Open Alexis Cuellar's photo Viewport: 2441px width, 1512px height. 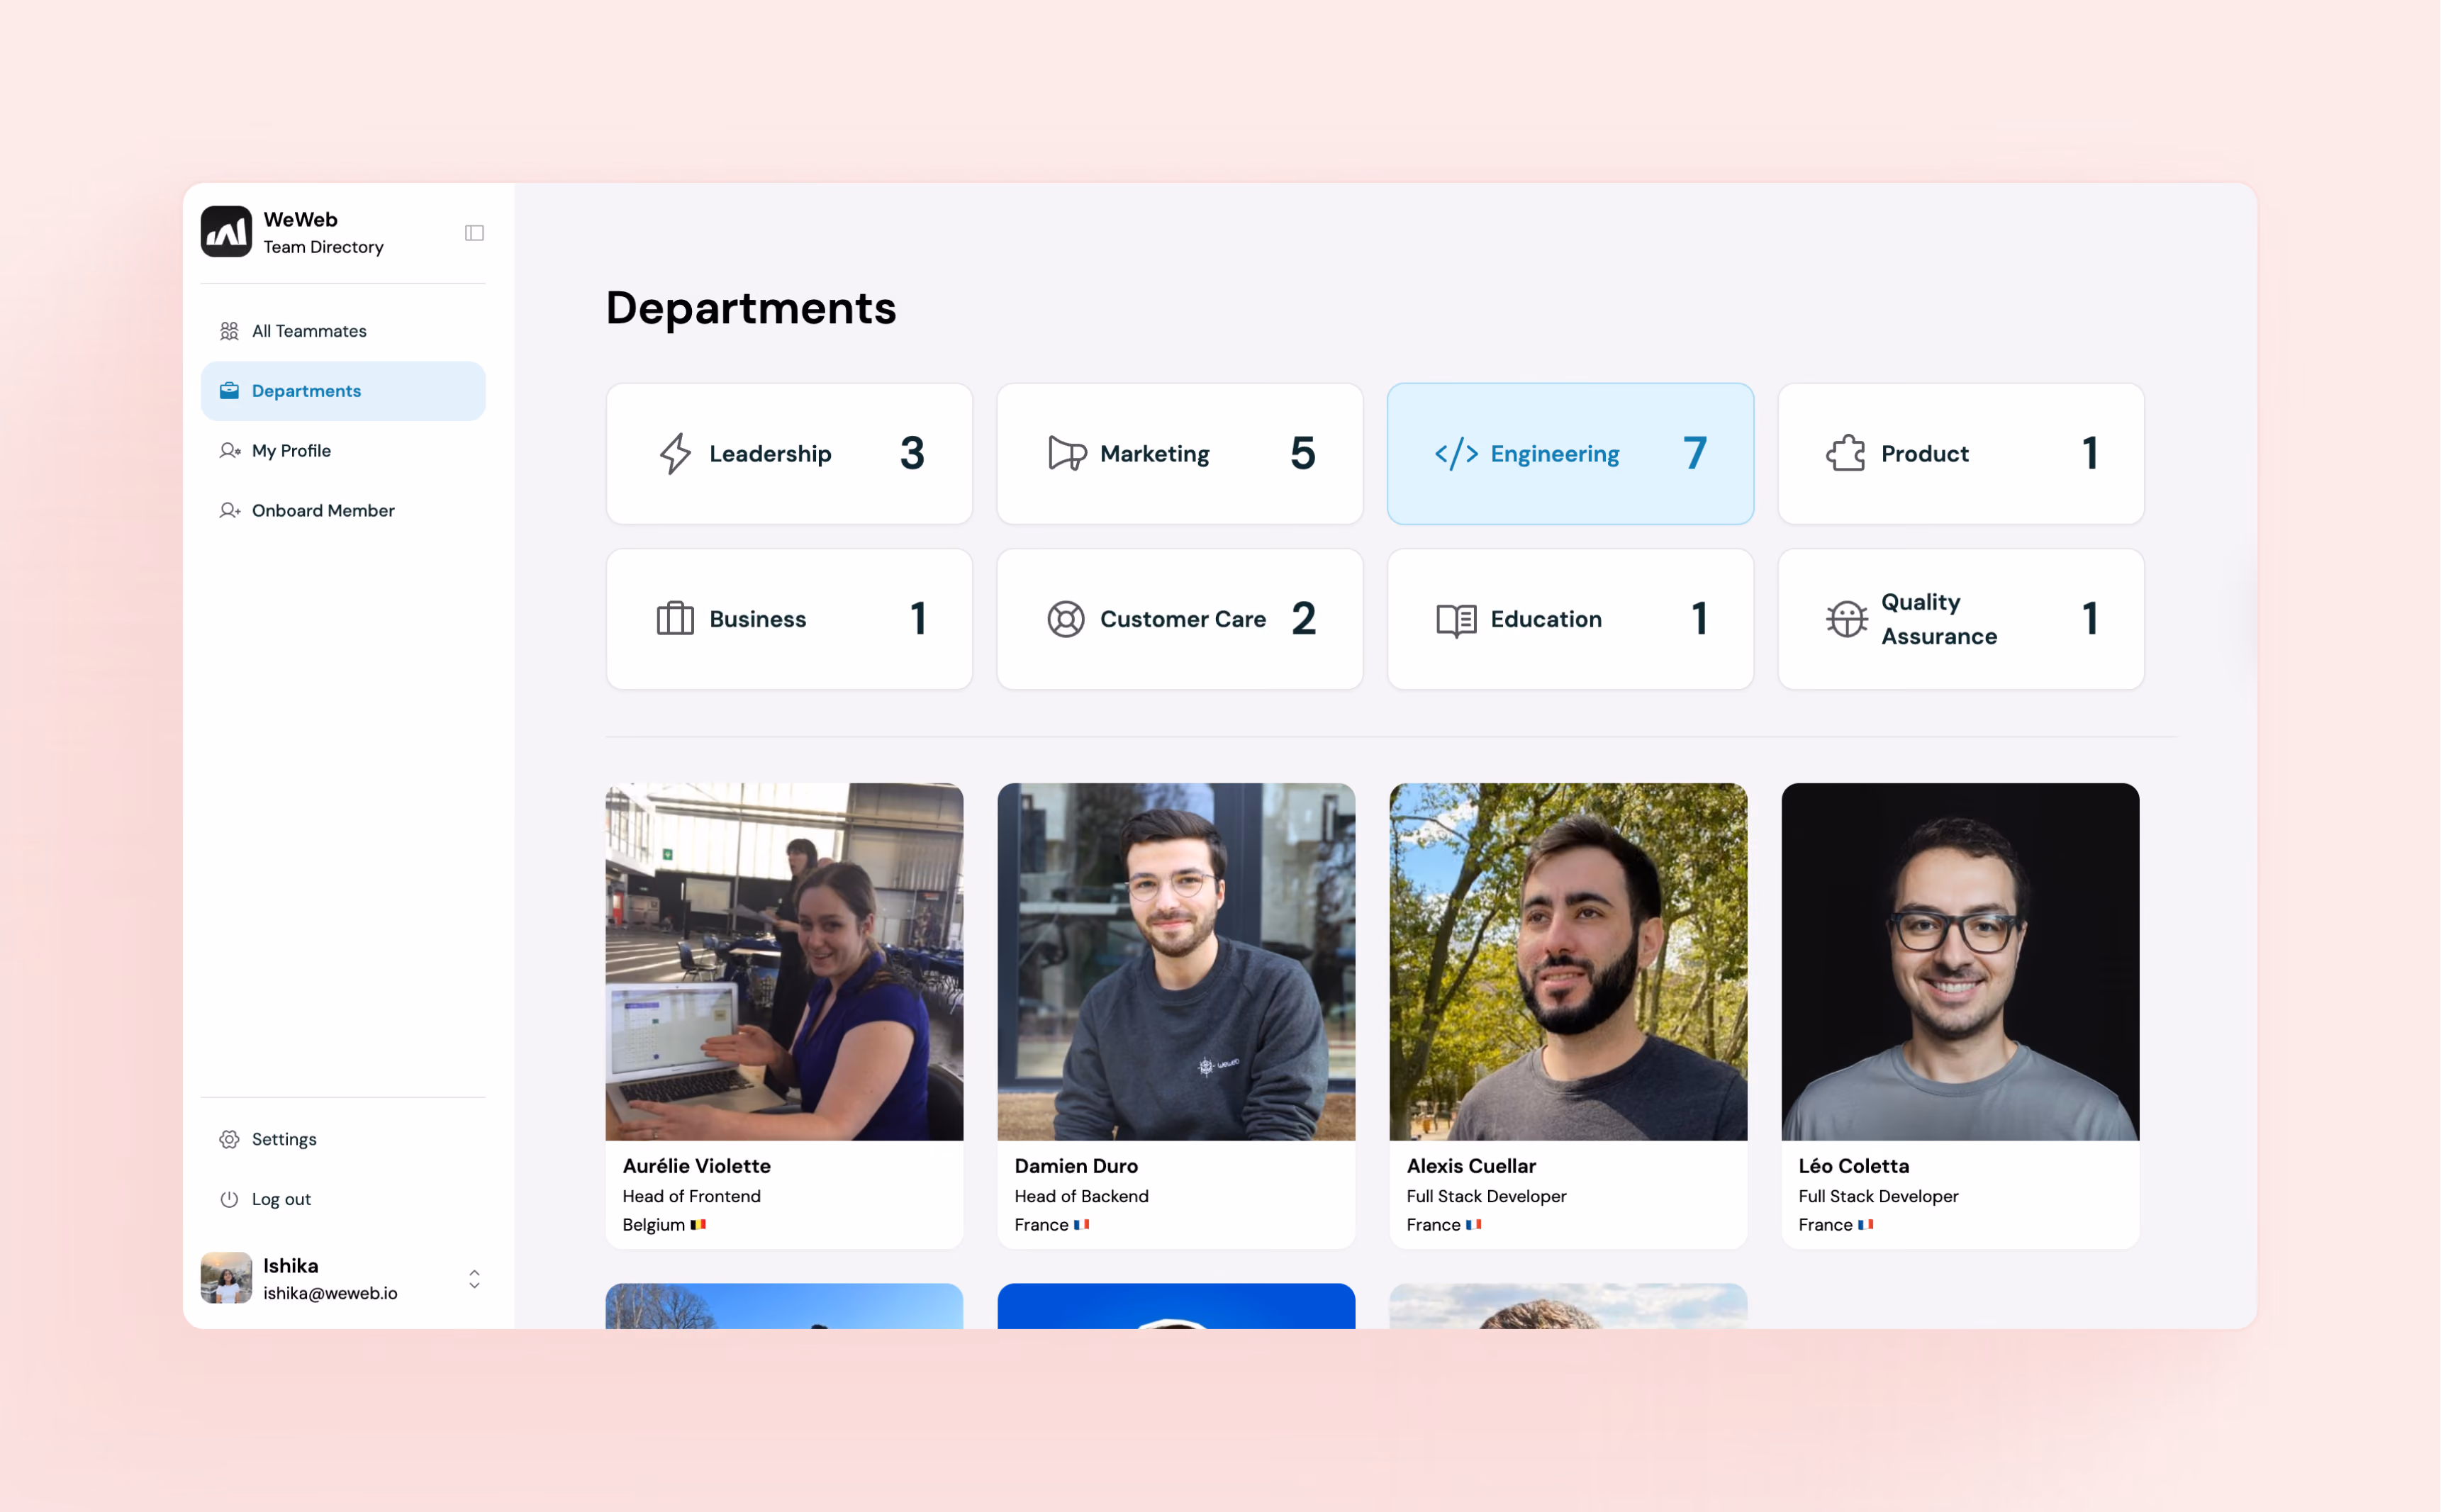click(1568, 962)
